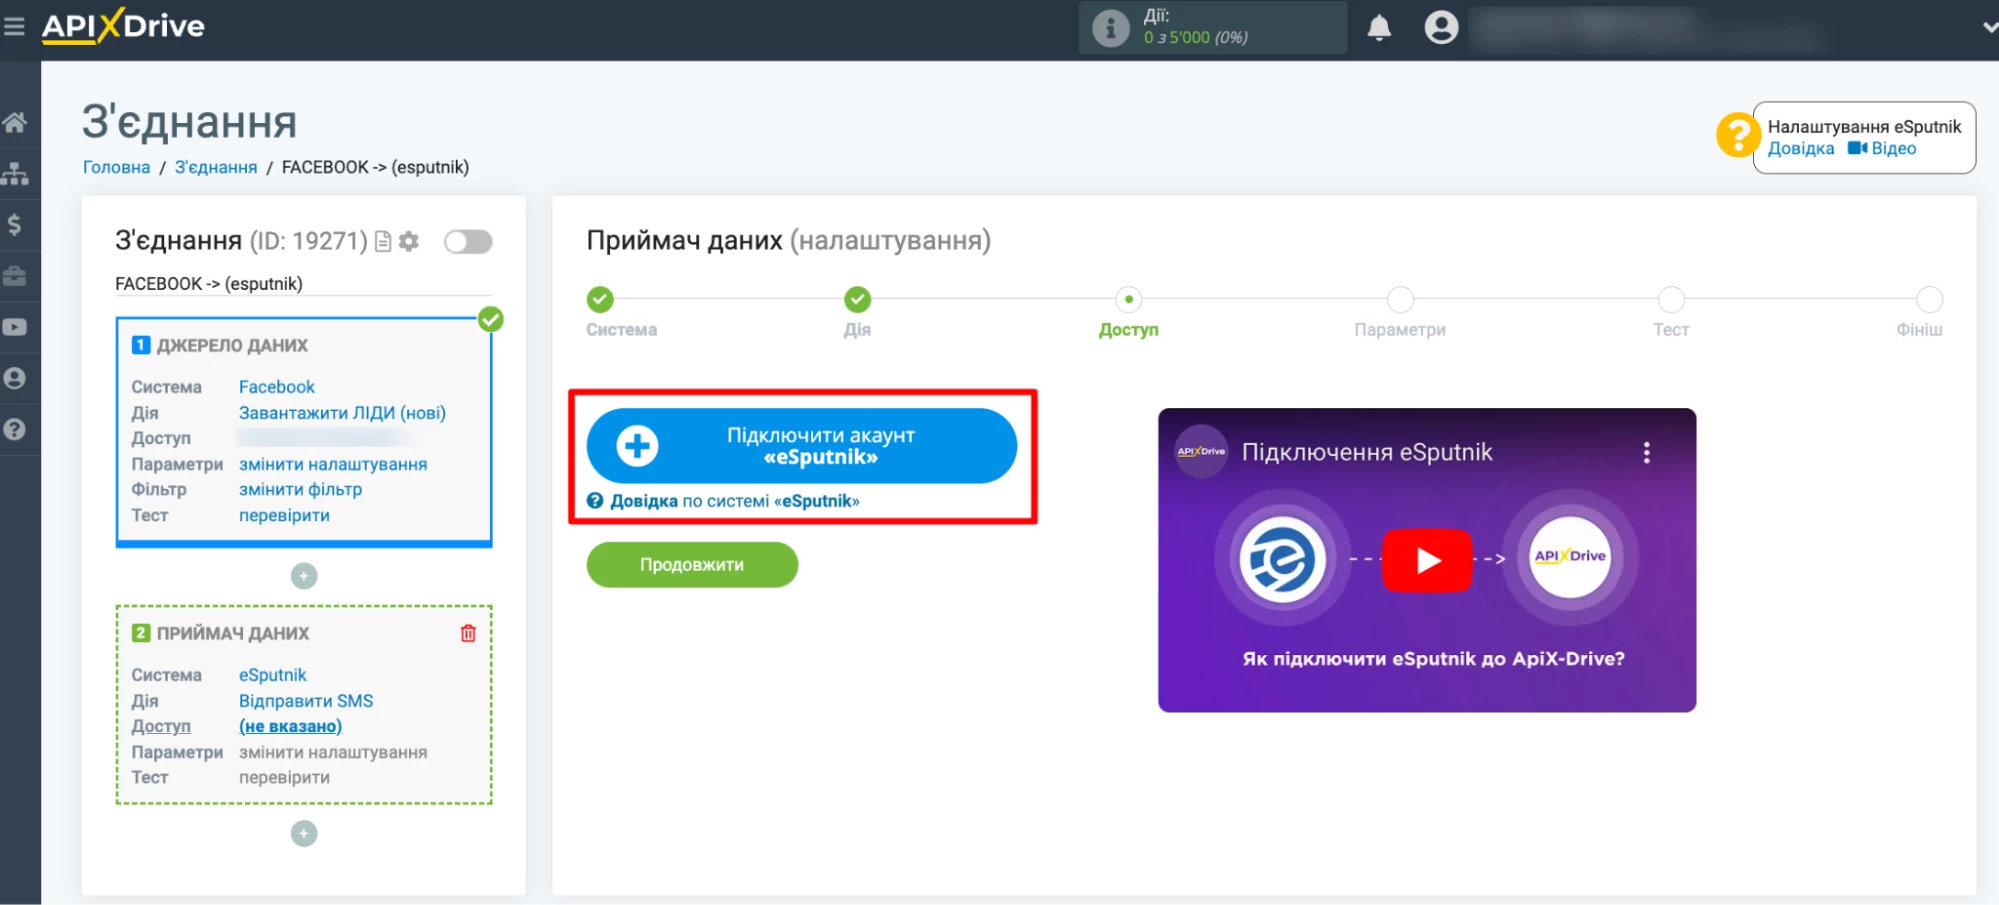This screenshot has height=905, width=1999.
Task: Open video tutorials sidebar icon
Action: 14,327
